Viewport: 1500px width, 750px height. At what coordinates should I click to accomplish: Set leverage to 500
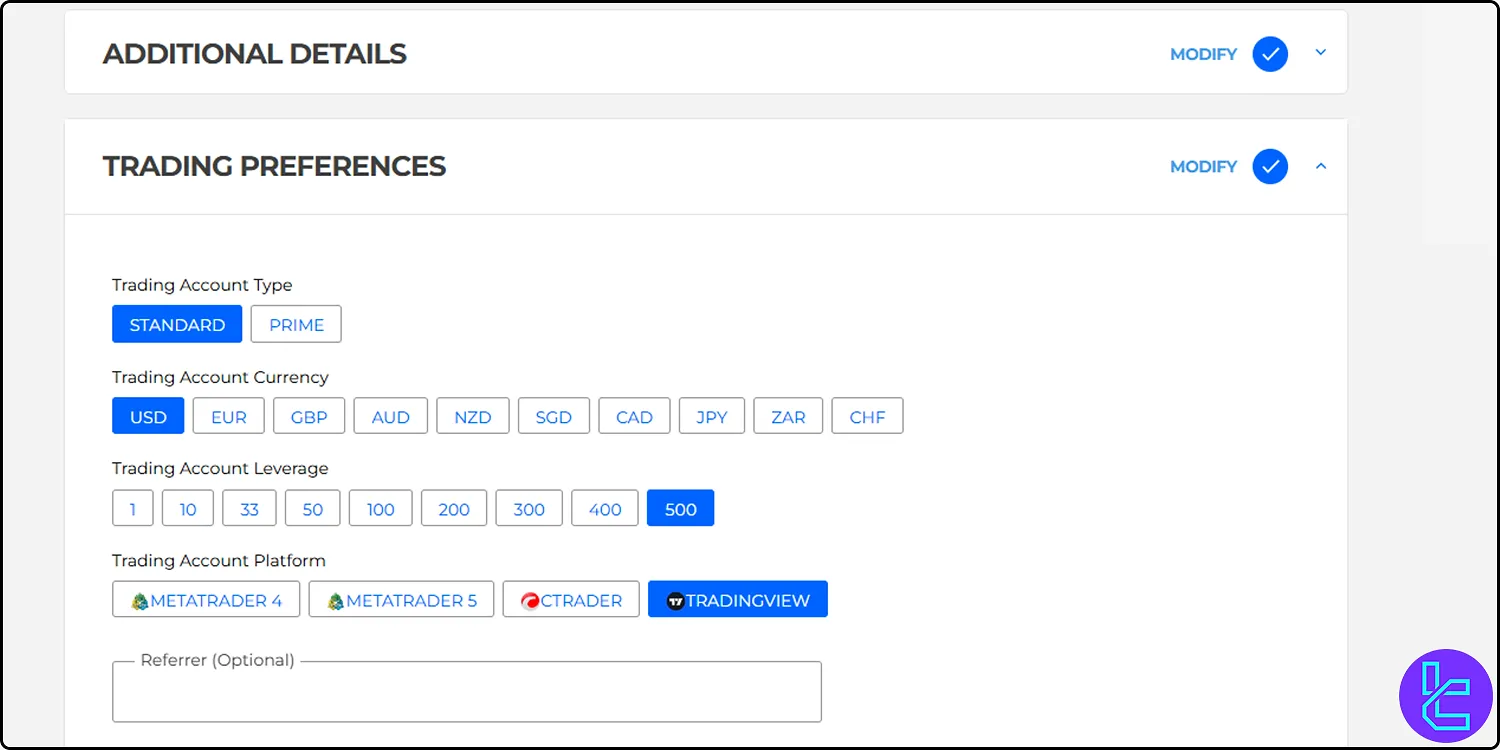click(x=681, y=508)
